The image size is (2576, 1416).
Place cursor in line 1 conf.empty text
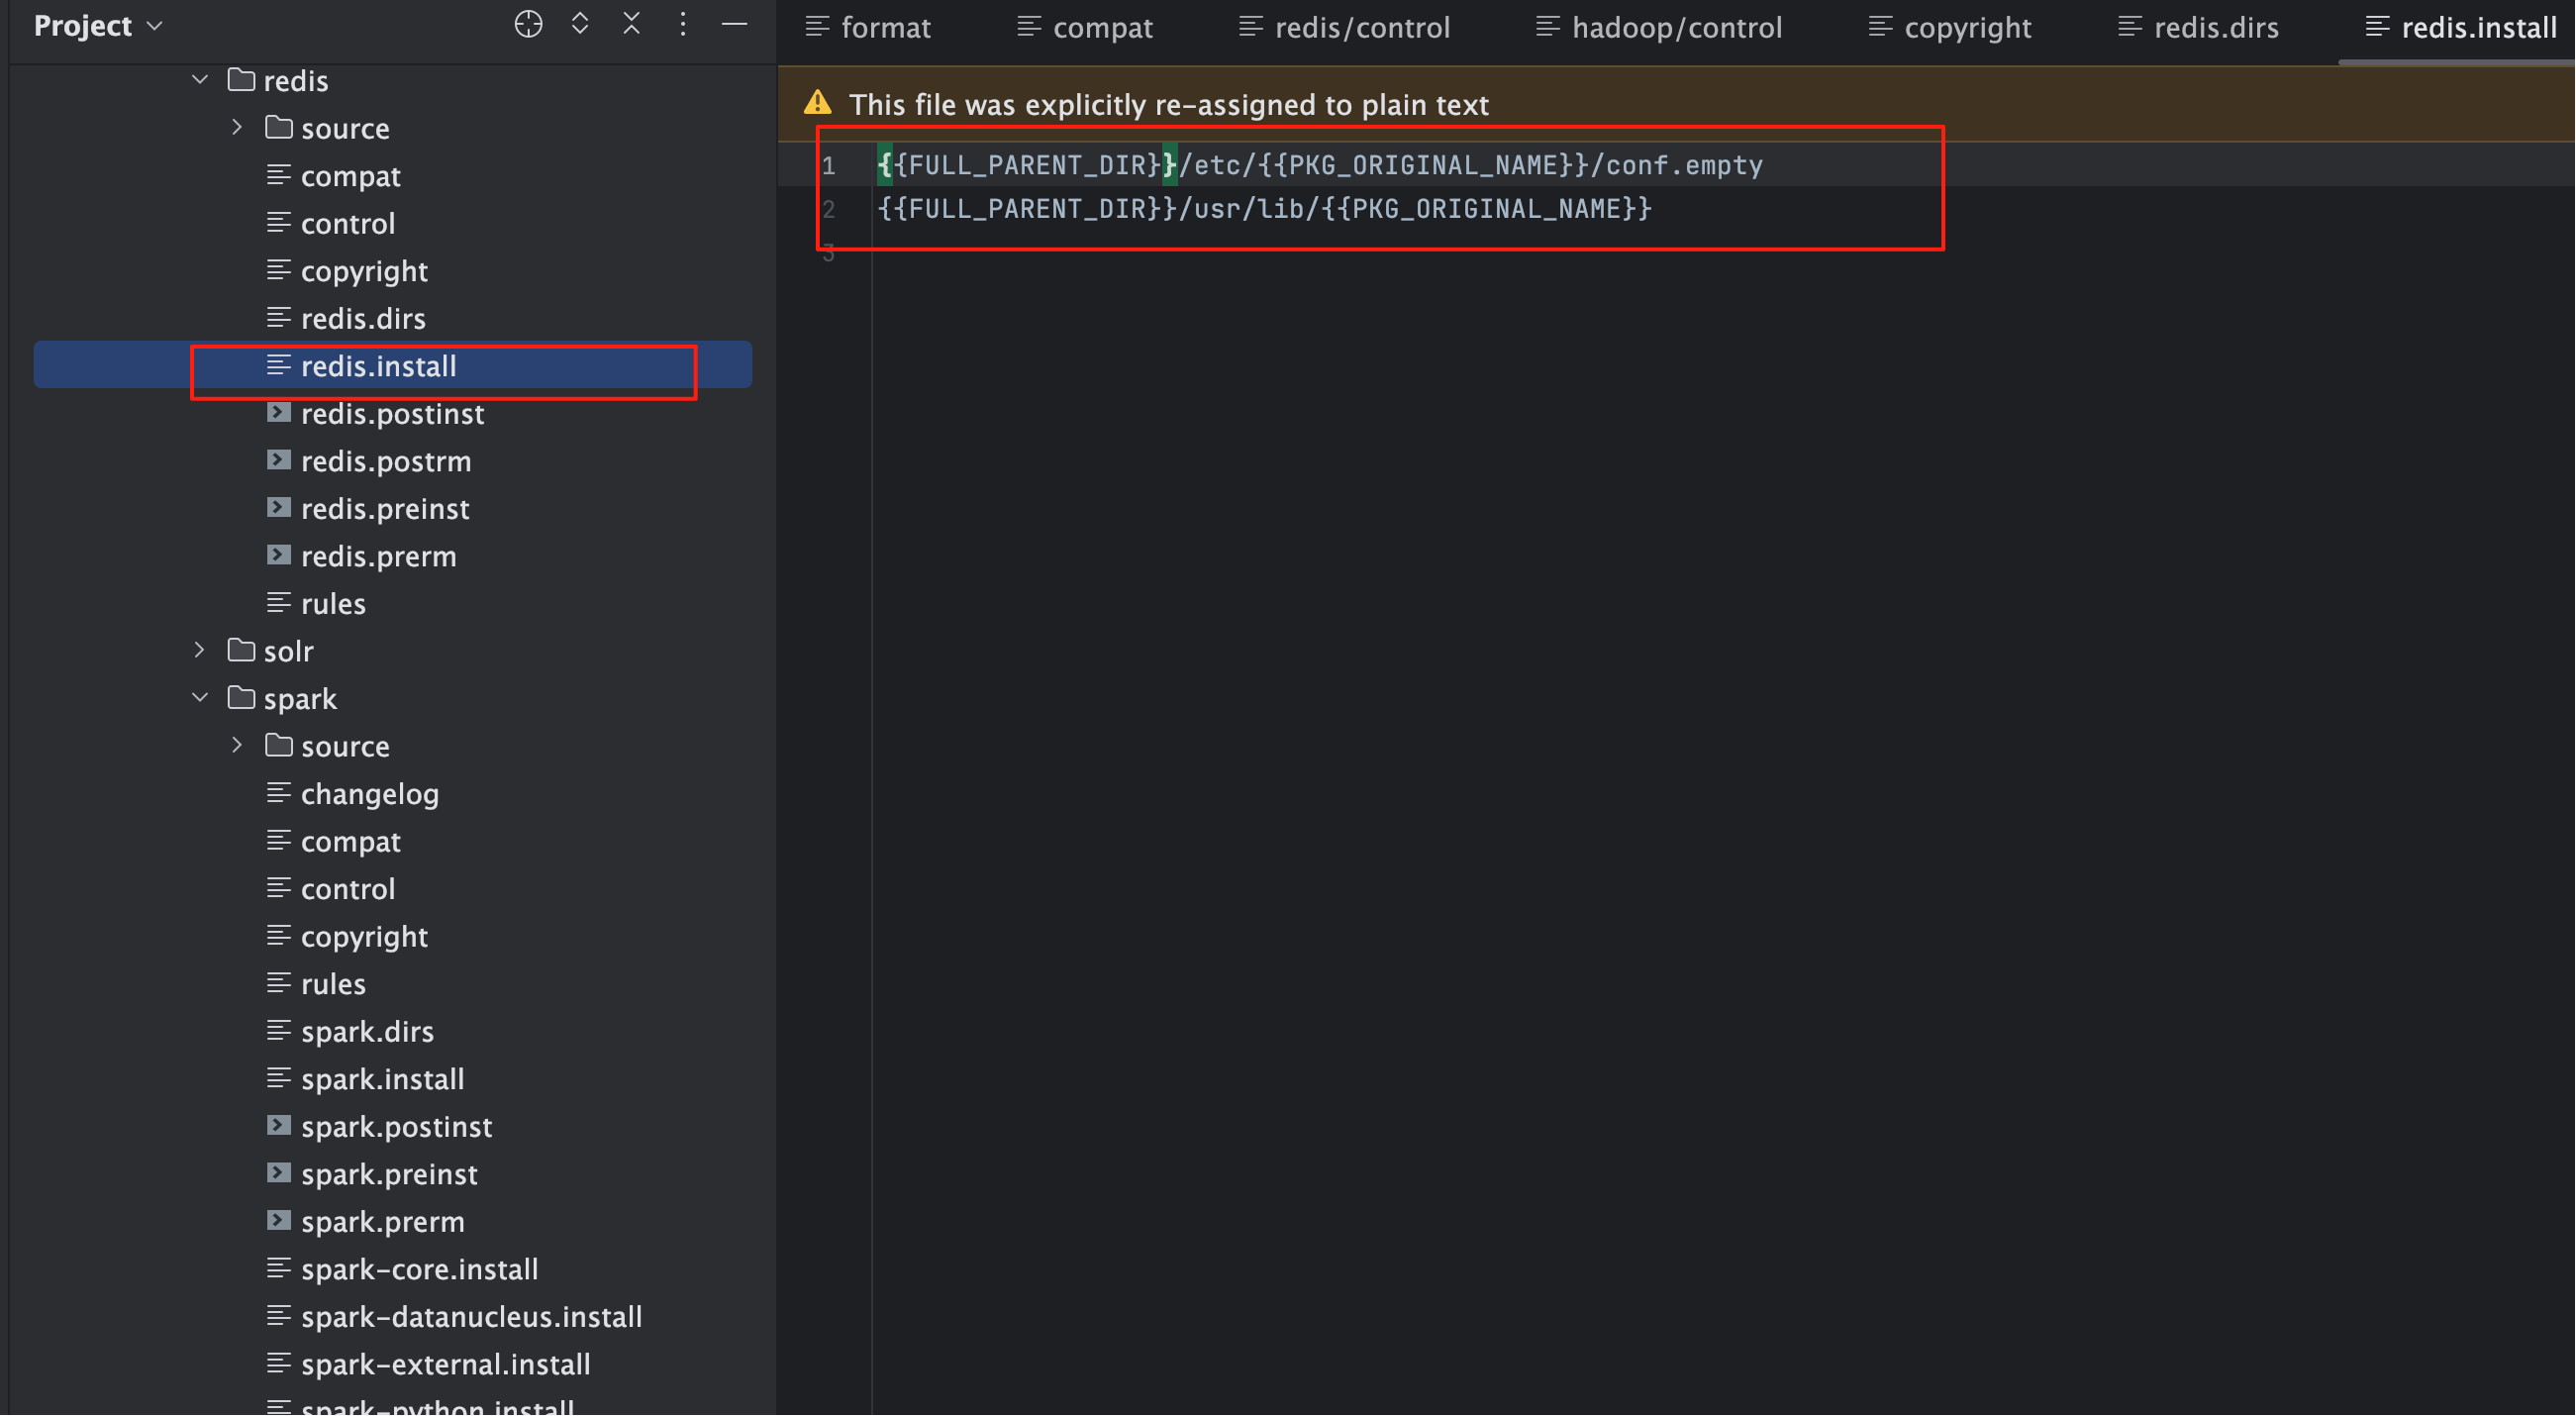(1684, 164)
